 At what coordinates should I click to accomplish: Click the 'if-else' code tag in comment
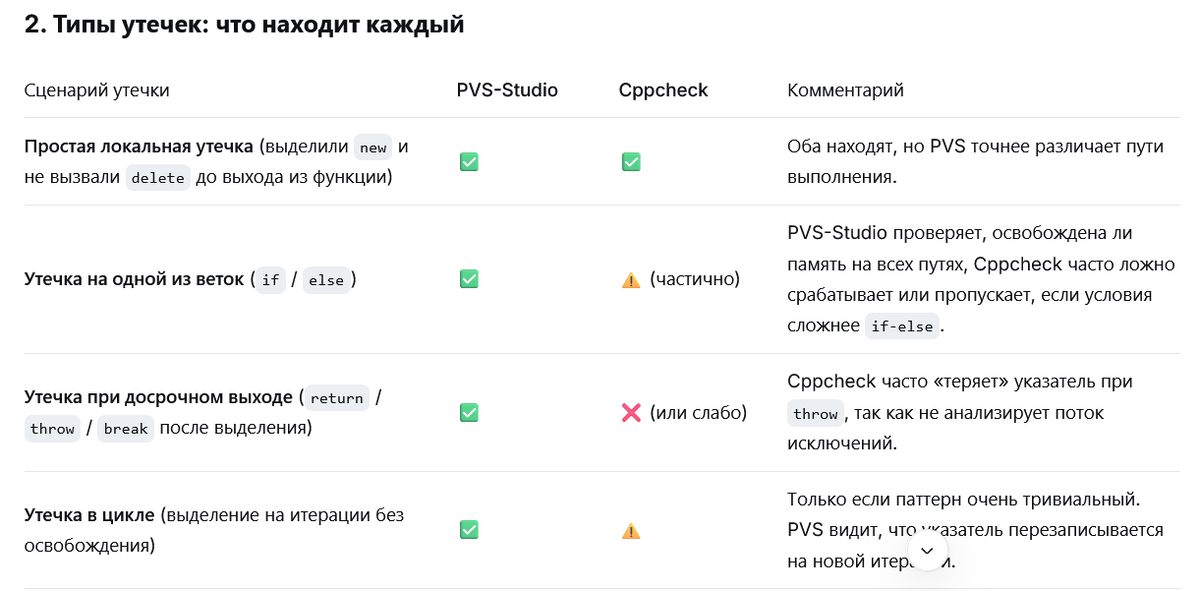tap(902, 327)
